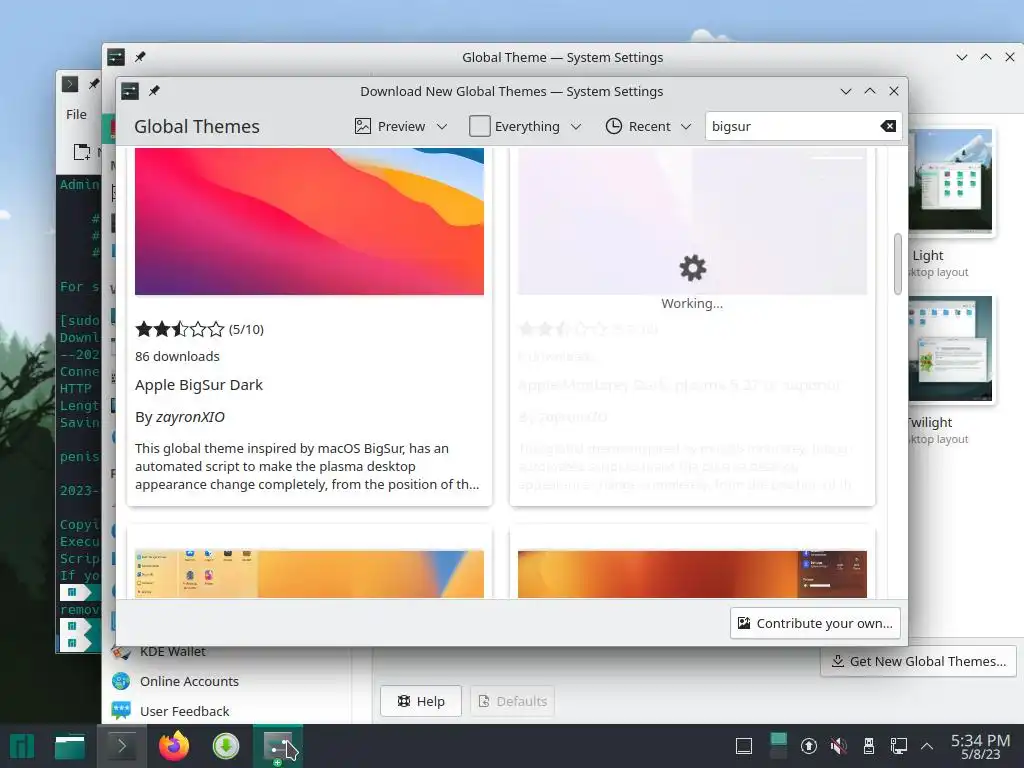
Task: Click the Recent clock icon in toolbar
Action: tap(613, 126)
